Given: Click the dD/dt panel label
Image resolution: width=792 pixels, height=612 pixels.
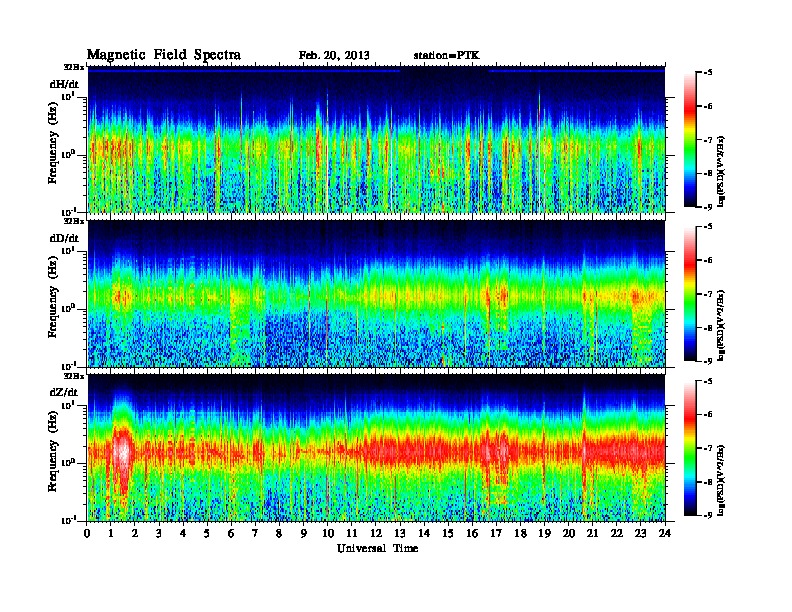Looking at the screenshot, I should (64, 238).
